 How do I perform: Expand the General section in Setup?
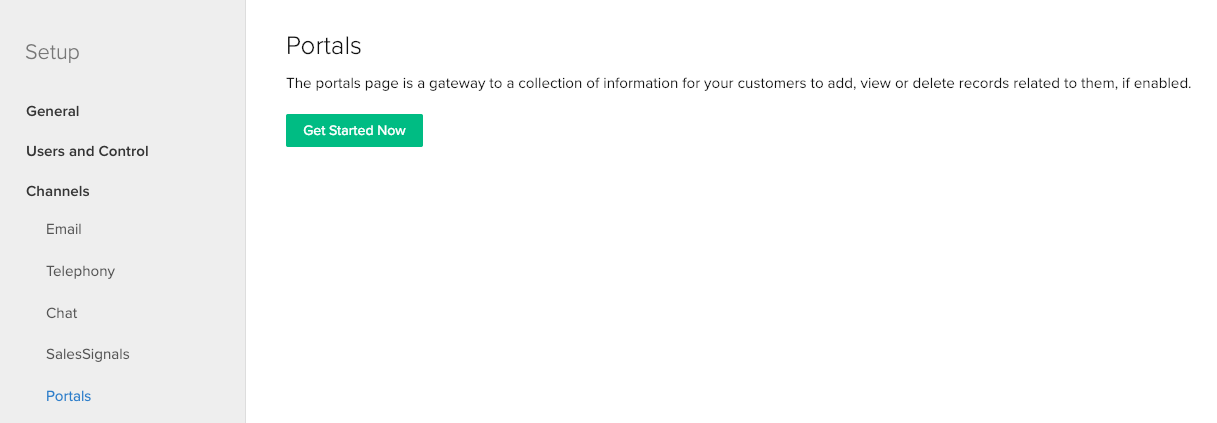point(53,111)
